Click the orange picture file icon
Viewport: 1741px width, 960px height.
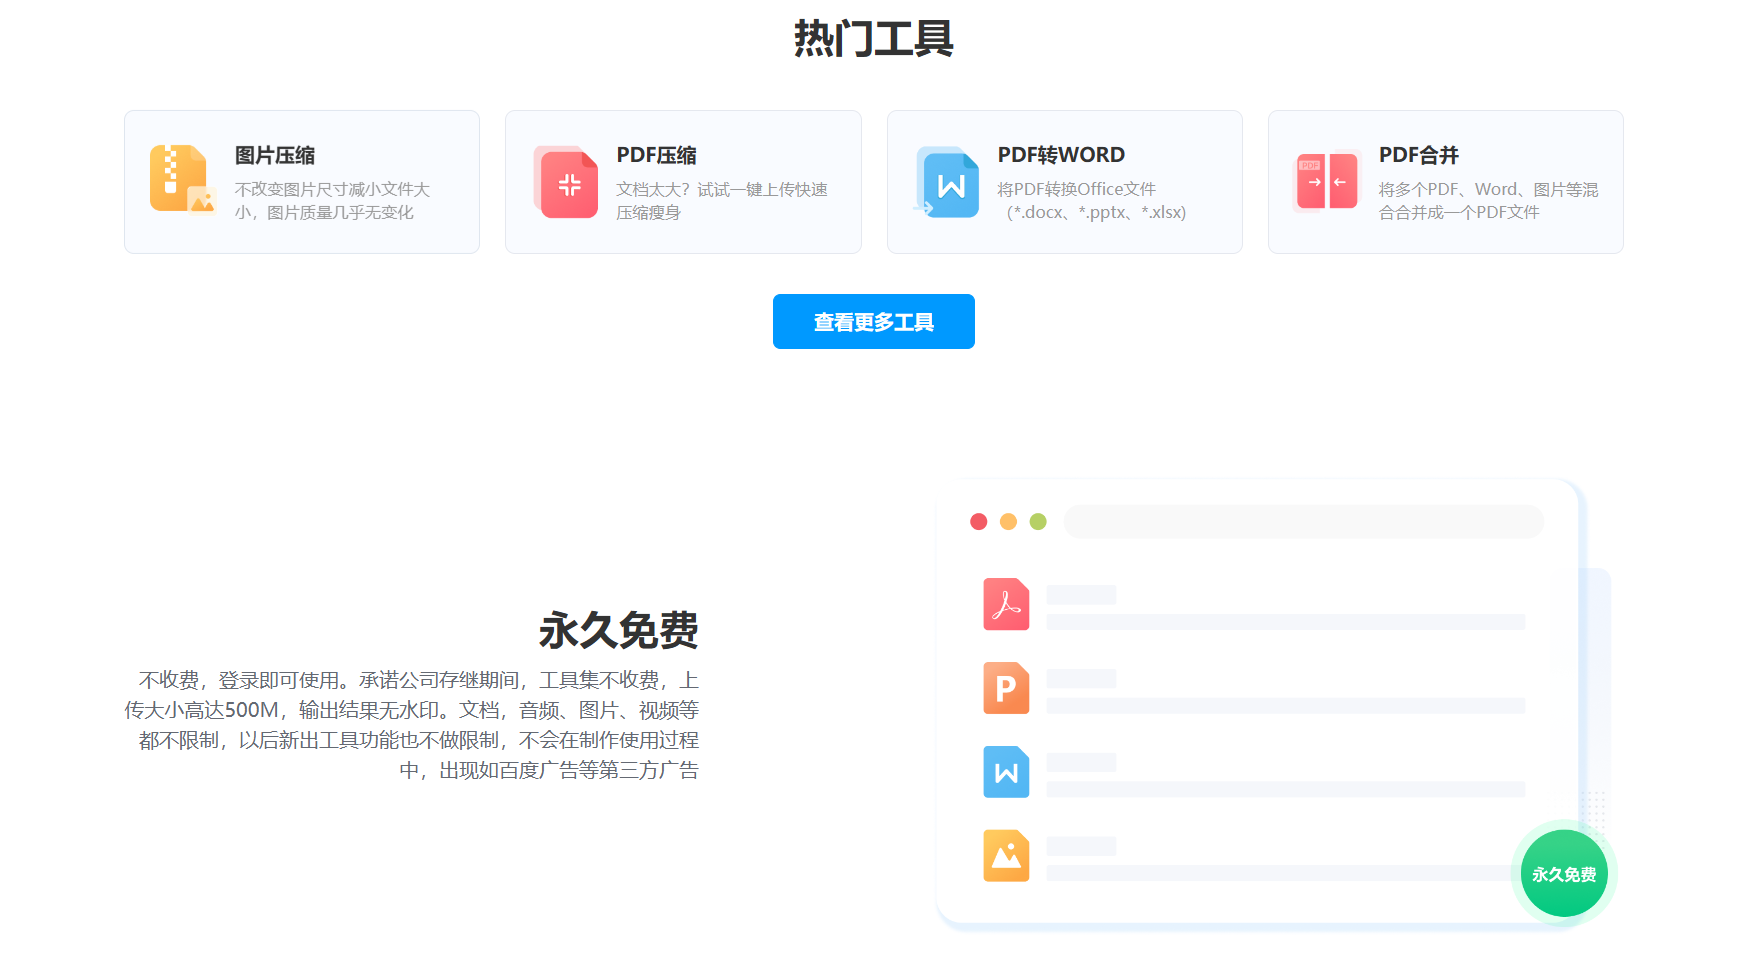coord(1007,856)
